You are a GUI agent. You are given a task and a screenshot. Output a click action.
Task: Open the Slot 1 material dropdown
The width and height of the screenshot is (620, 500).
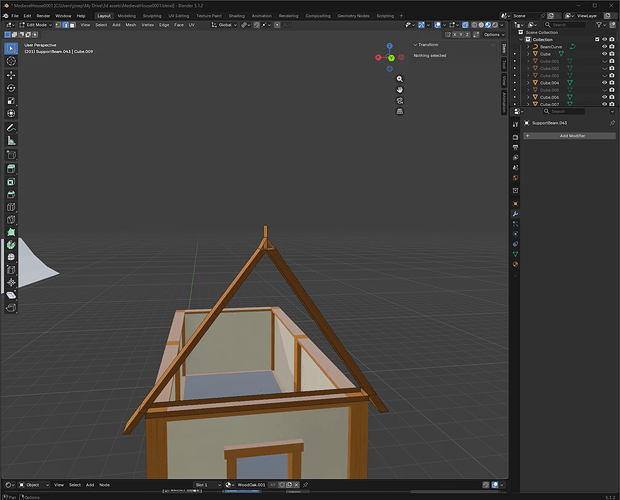tap(208, 485)
